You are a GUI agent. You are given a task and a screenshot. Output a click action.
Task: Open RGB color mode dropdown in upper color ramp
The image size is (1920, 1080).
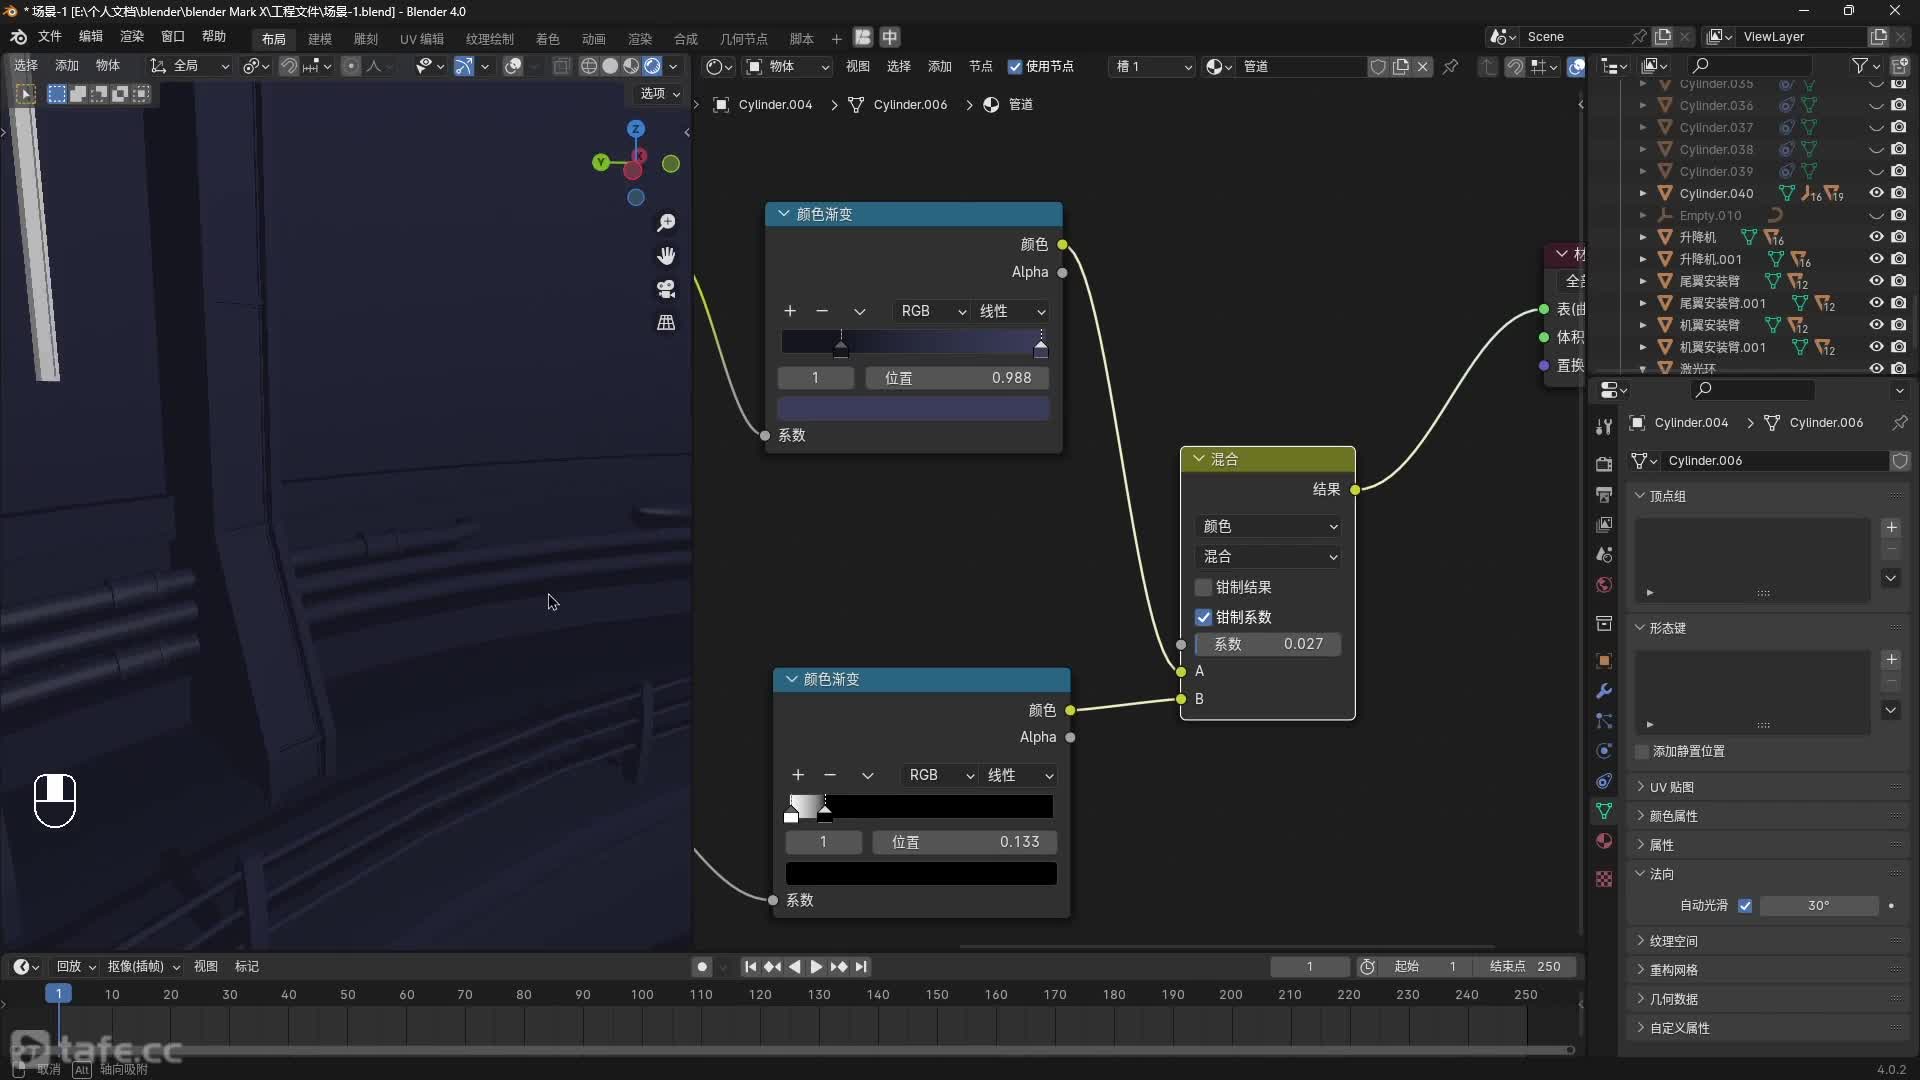(x=932, y=311)
